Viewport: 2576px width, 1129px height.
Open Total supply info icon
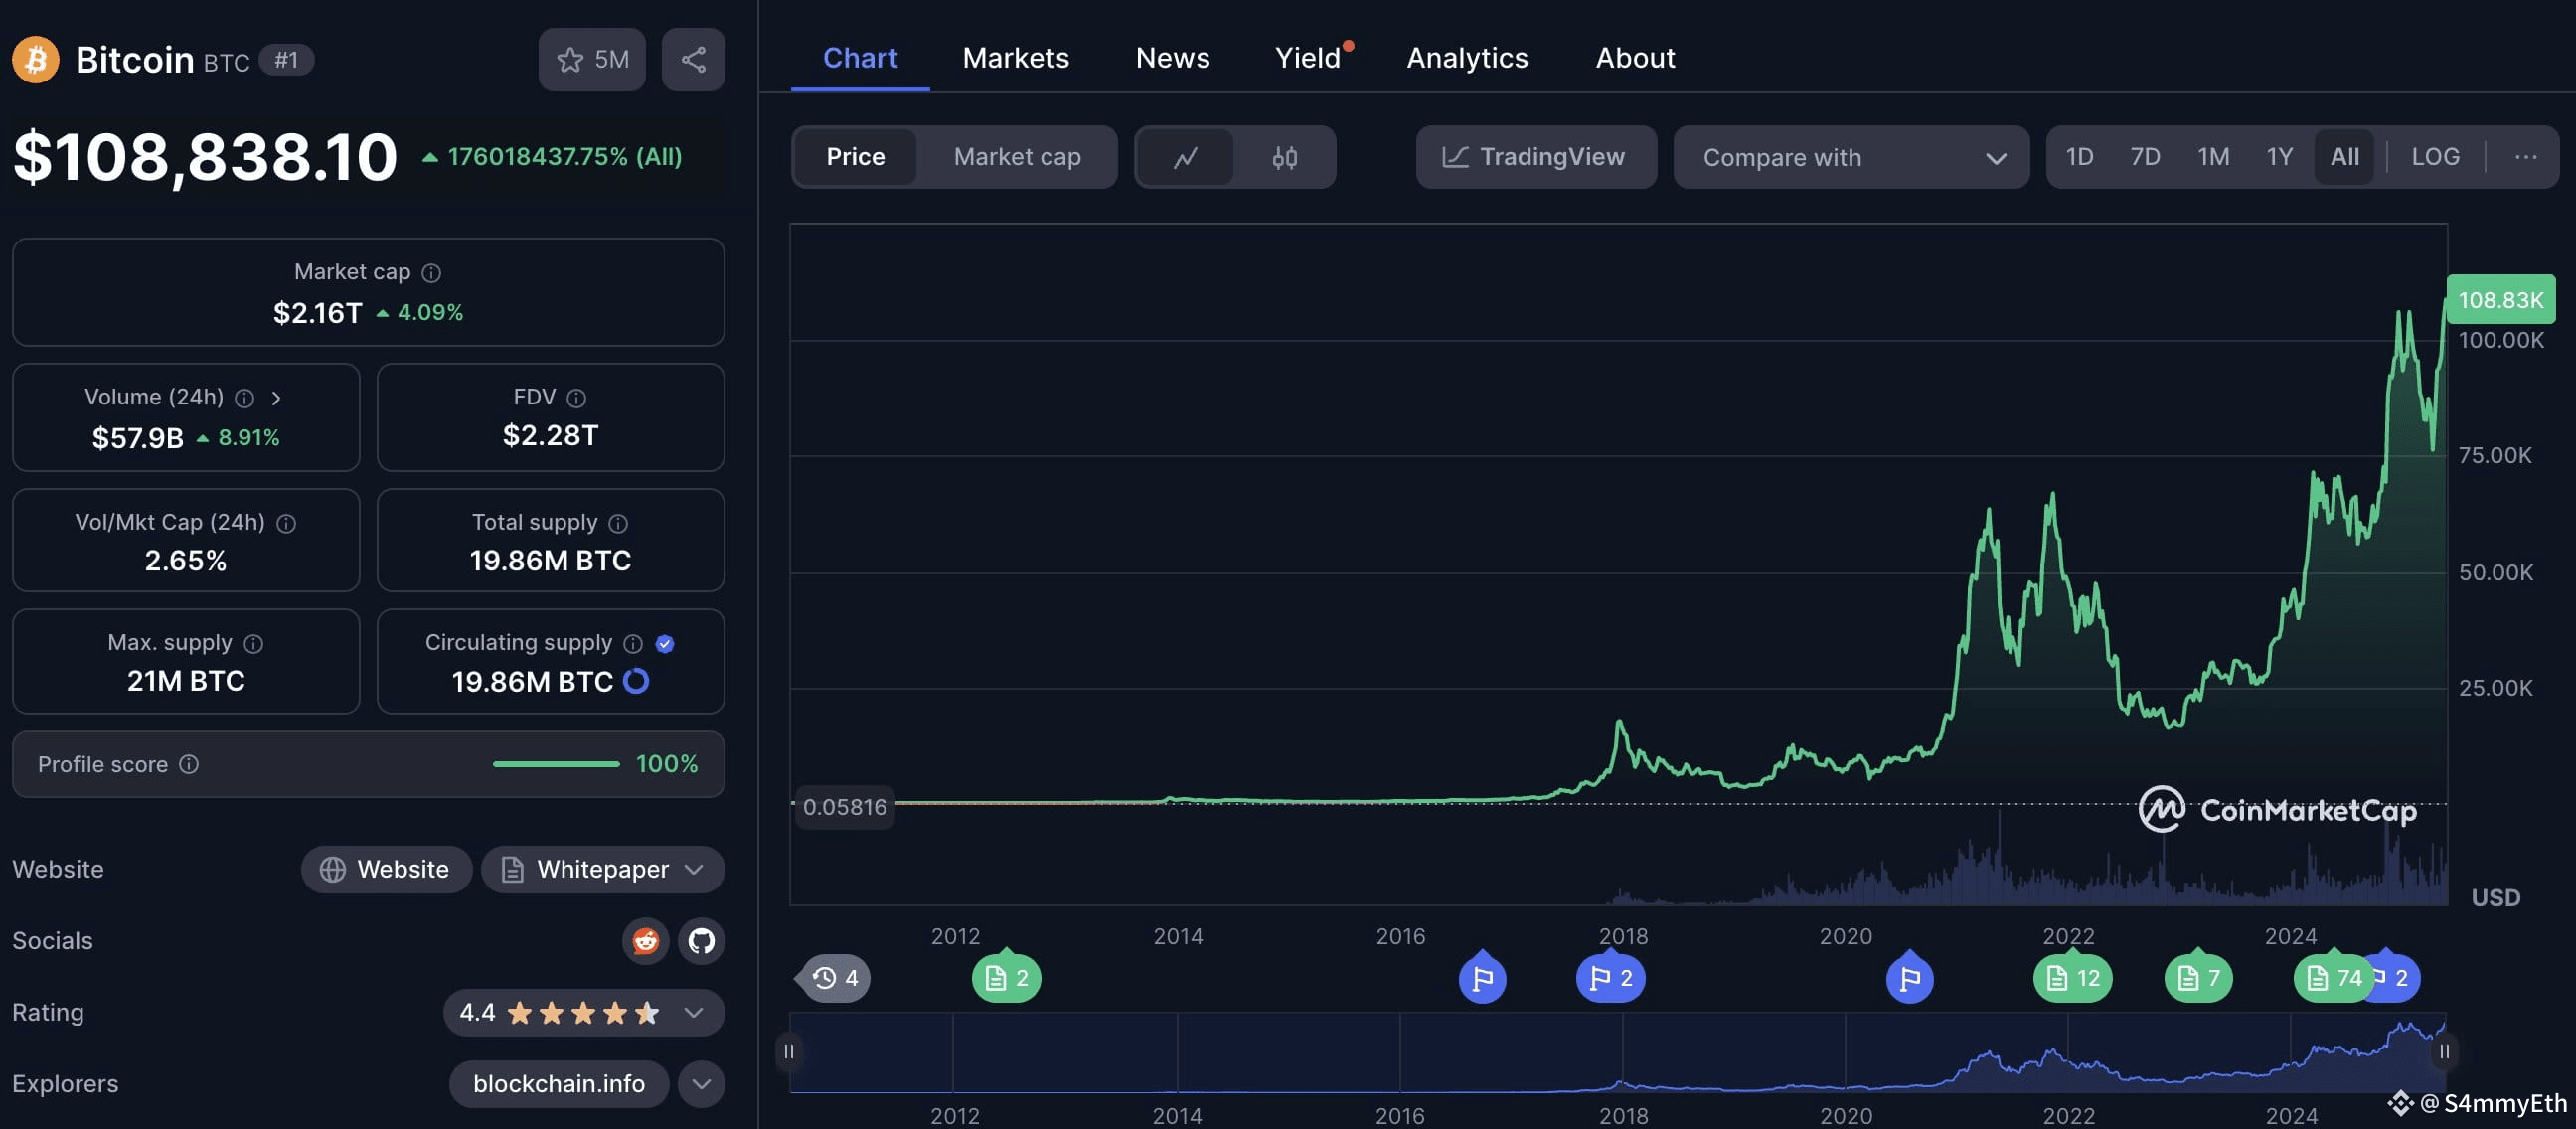click(x=618, y=523)
